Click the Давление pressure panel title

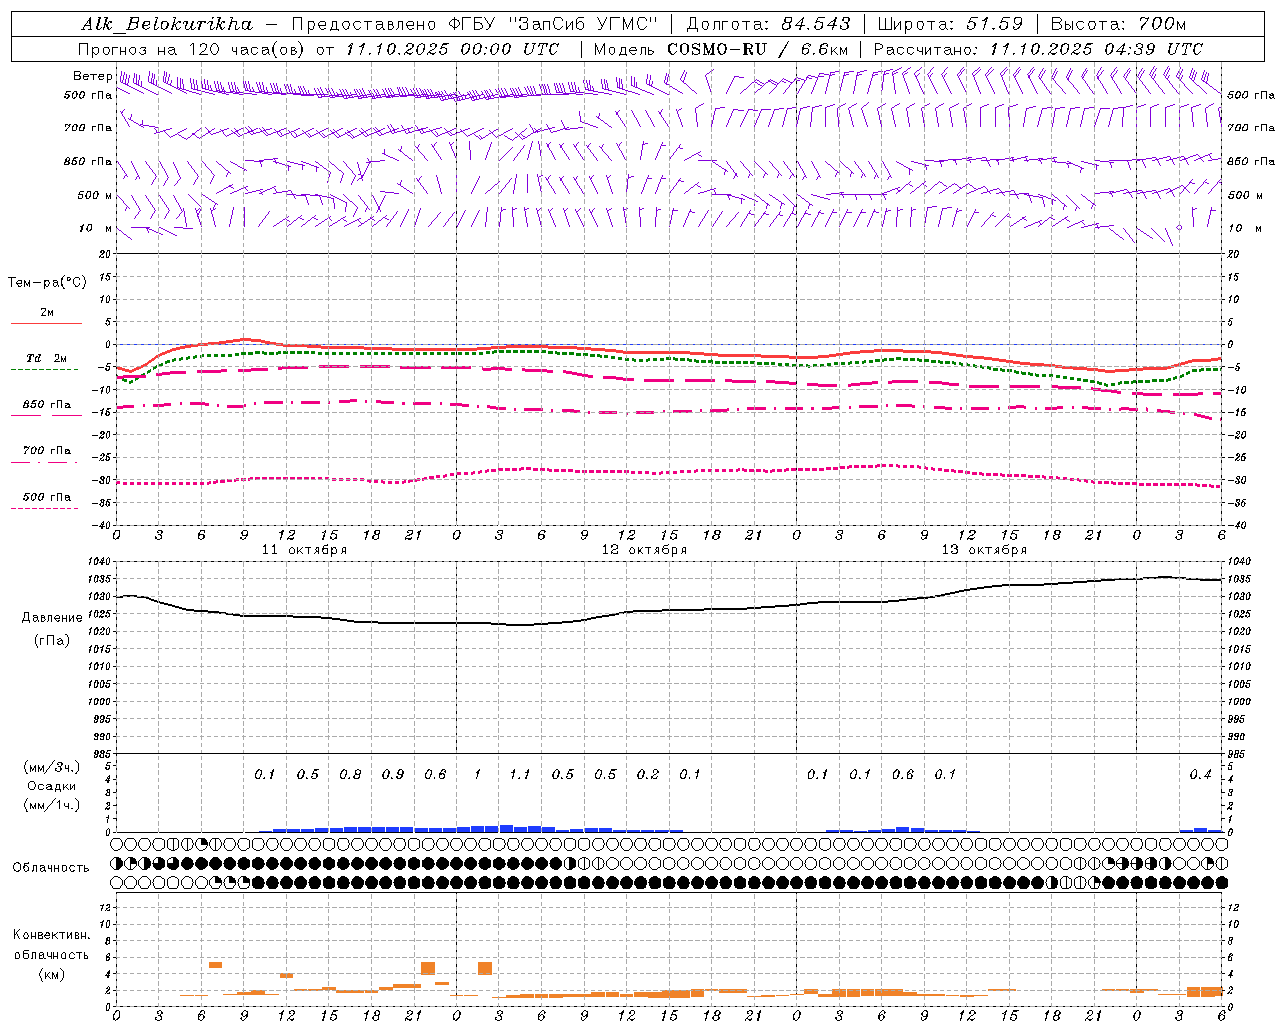tap(52, 618)
